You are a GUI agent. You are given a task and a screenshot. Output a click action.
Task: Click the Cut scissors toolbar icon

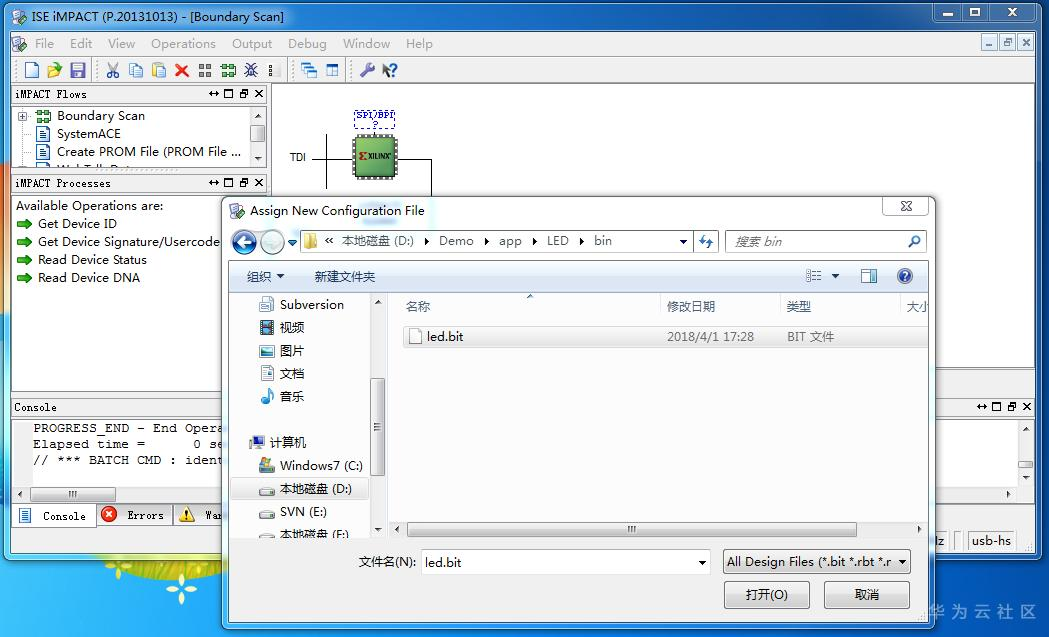tap(112, 70)
